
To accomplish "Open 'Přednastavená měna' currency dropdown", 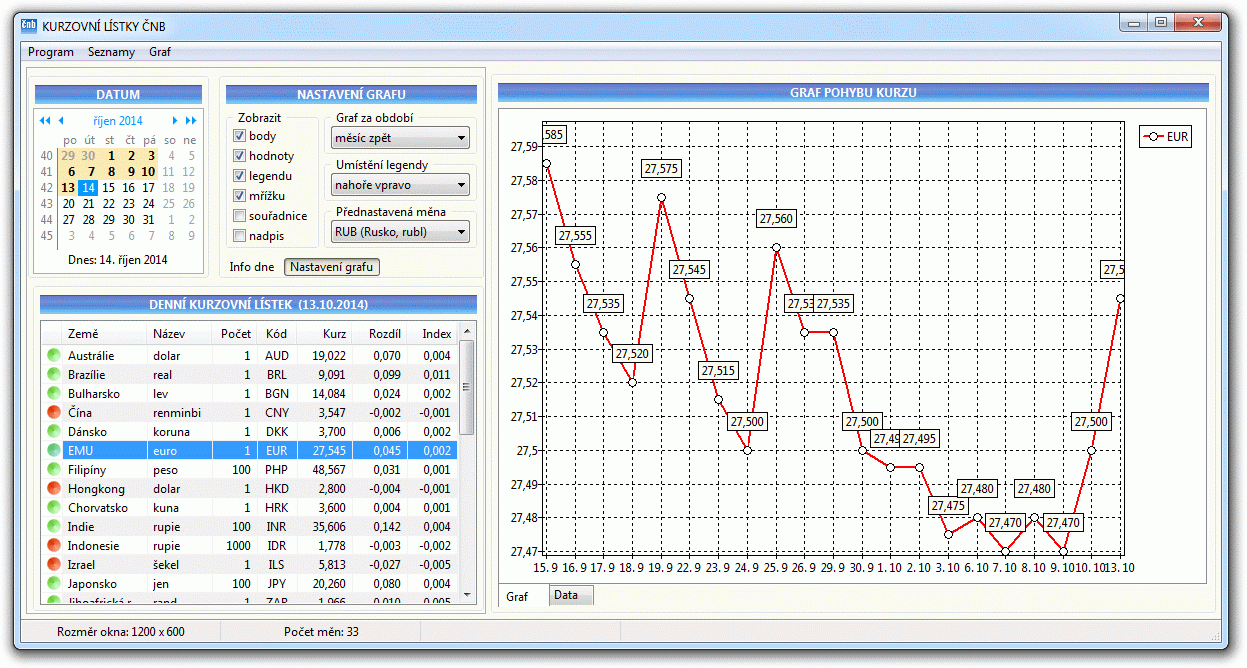I will click(400, 232).
